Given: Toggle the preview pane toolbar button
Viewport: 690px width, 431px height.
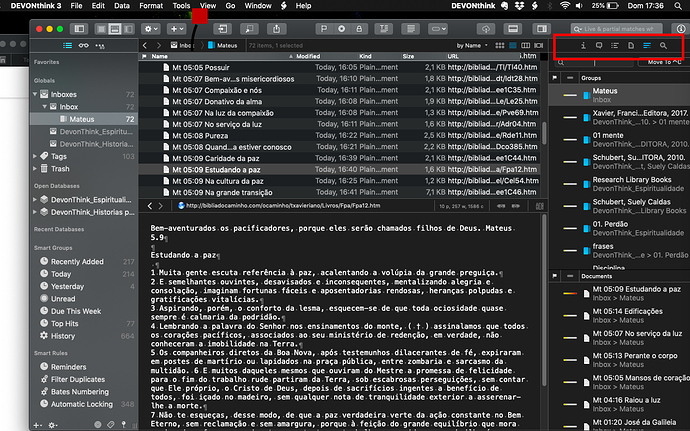Looking at the screenshot, I should pyautogui.click(x=513, y=29).
